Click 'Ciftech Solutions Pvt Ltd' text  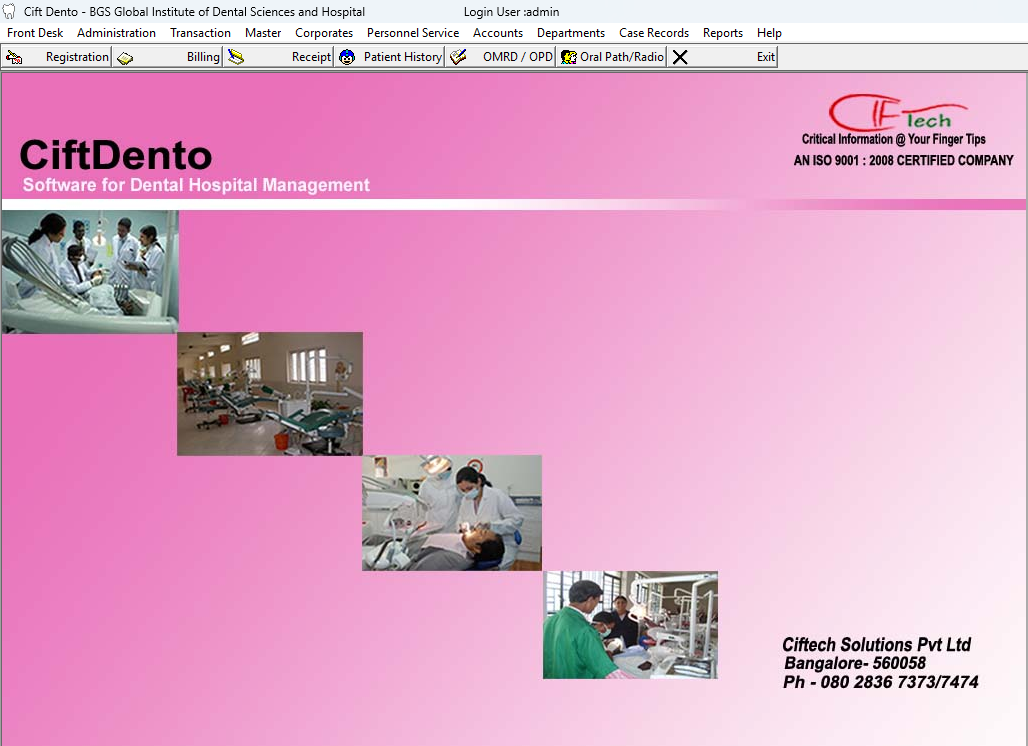pyautogui.click(x=877, y=644)
